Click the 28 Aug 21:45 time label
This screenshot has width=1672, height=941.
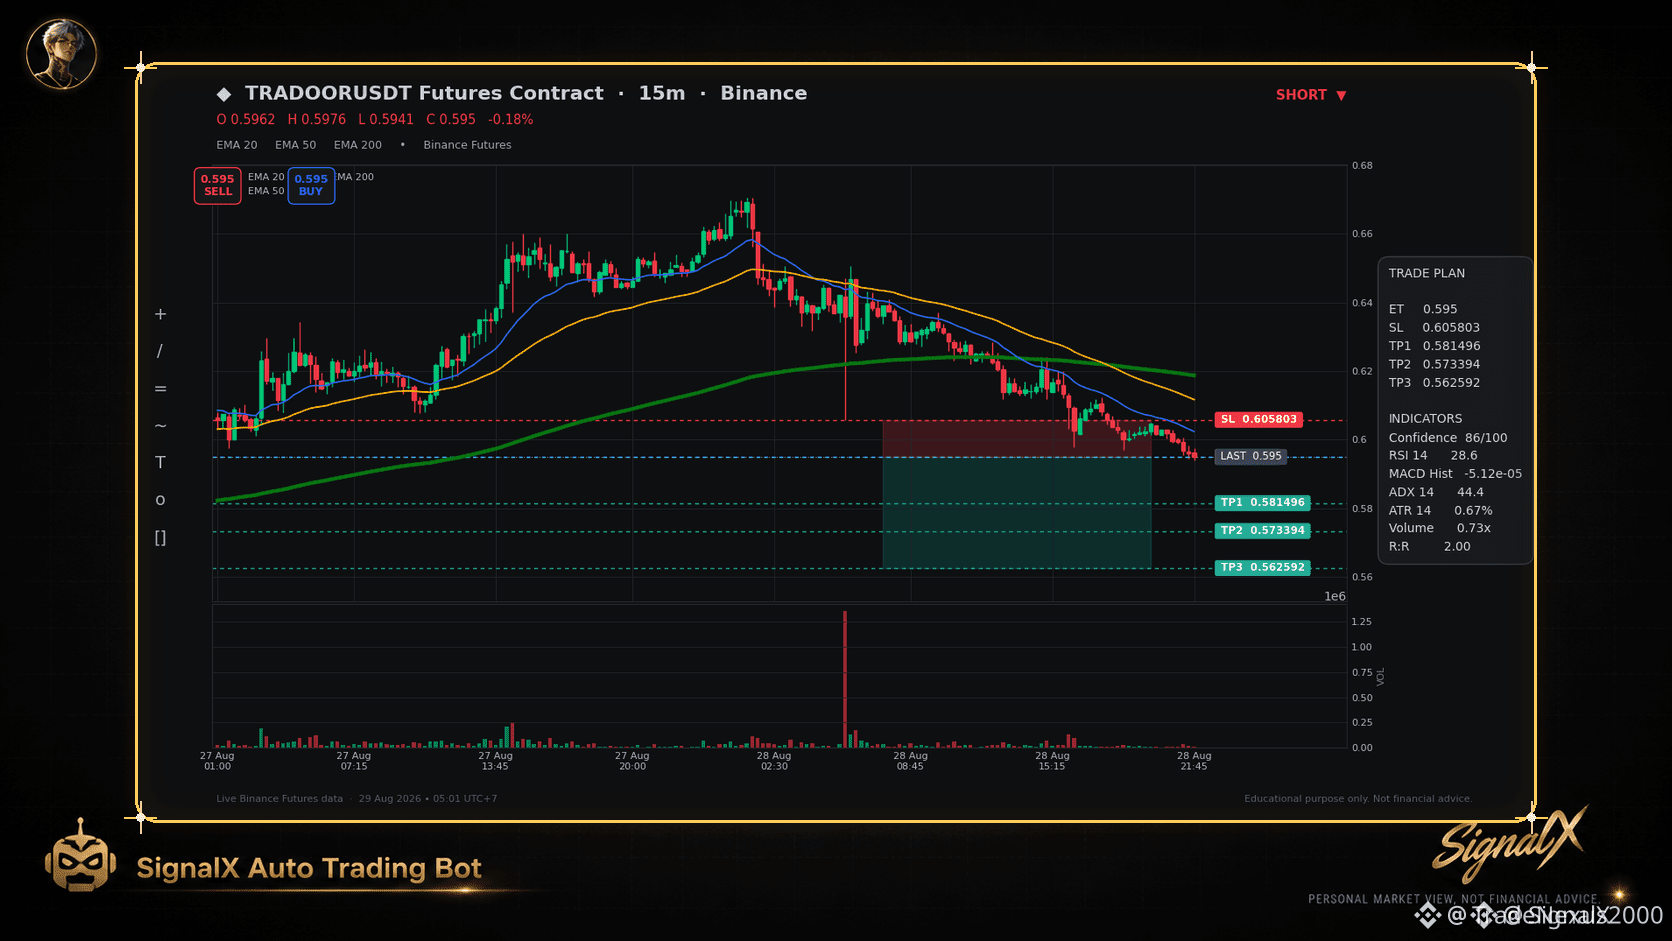[x=1194, y=761]
